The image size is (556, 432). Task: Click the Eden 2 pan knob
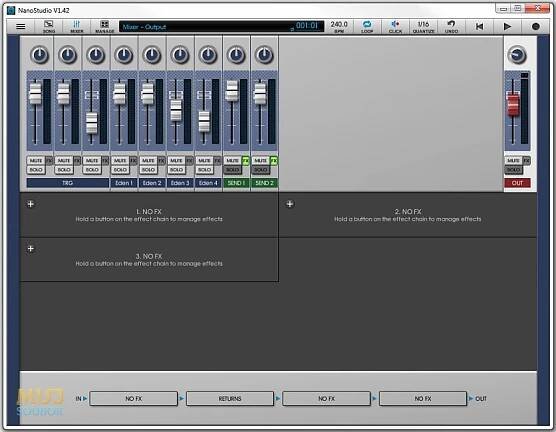[x=151, y=55]
